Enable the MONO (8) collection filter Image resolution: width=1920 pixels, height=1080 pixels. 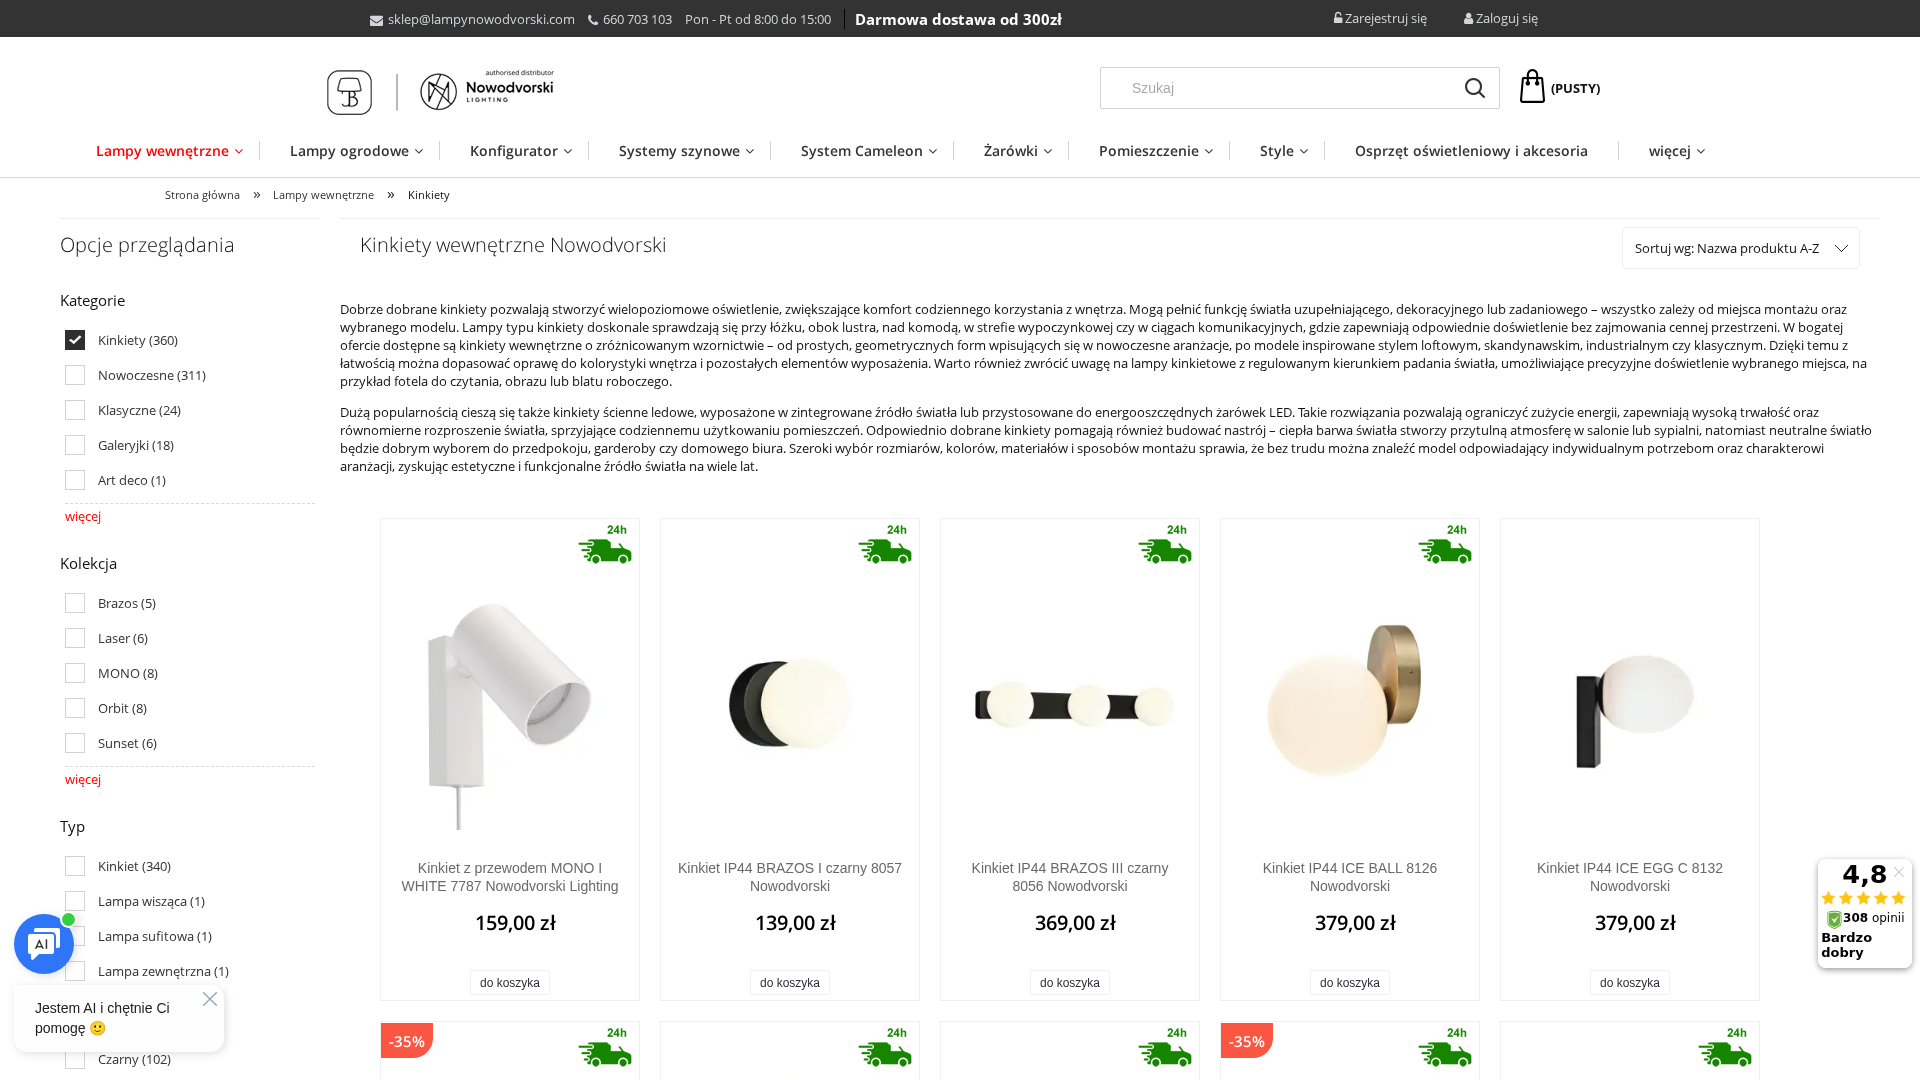pyautogui.click(x=75, y=673)
